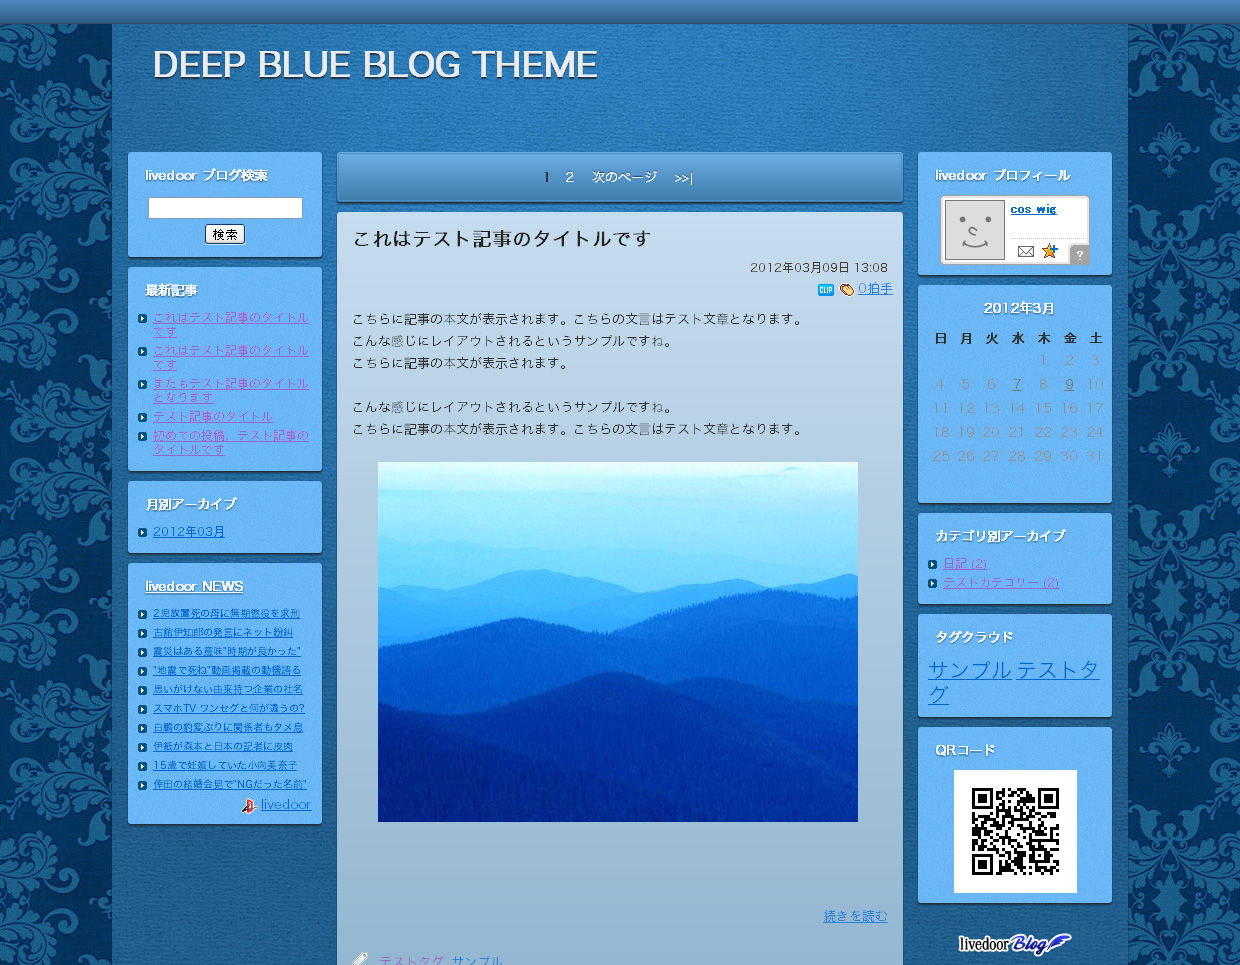Click サンプル tag below the article
Viewport: 1240px width, 965px height.
pos(477,961)
